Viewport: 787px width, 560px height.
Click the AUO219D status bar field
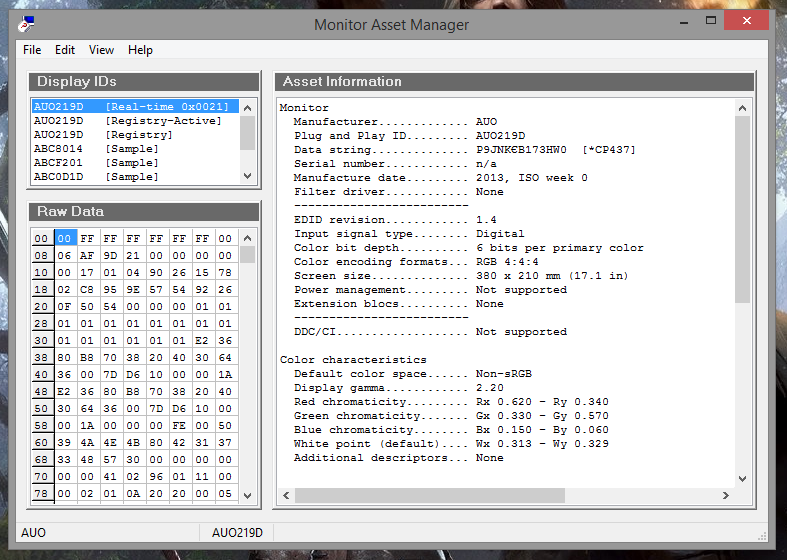click(237, 532)
